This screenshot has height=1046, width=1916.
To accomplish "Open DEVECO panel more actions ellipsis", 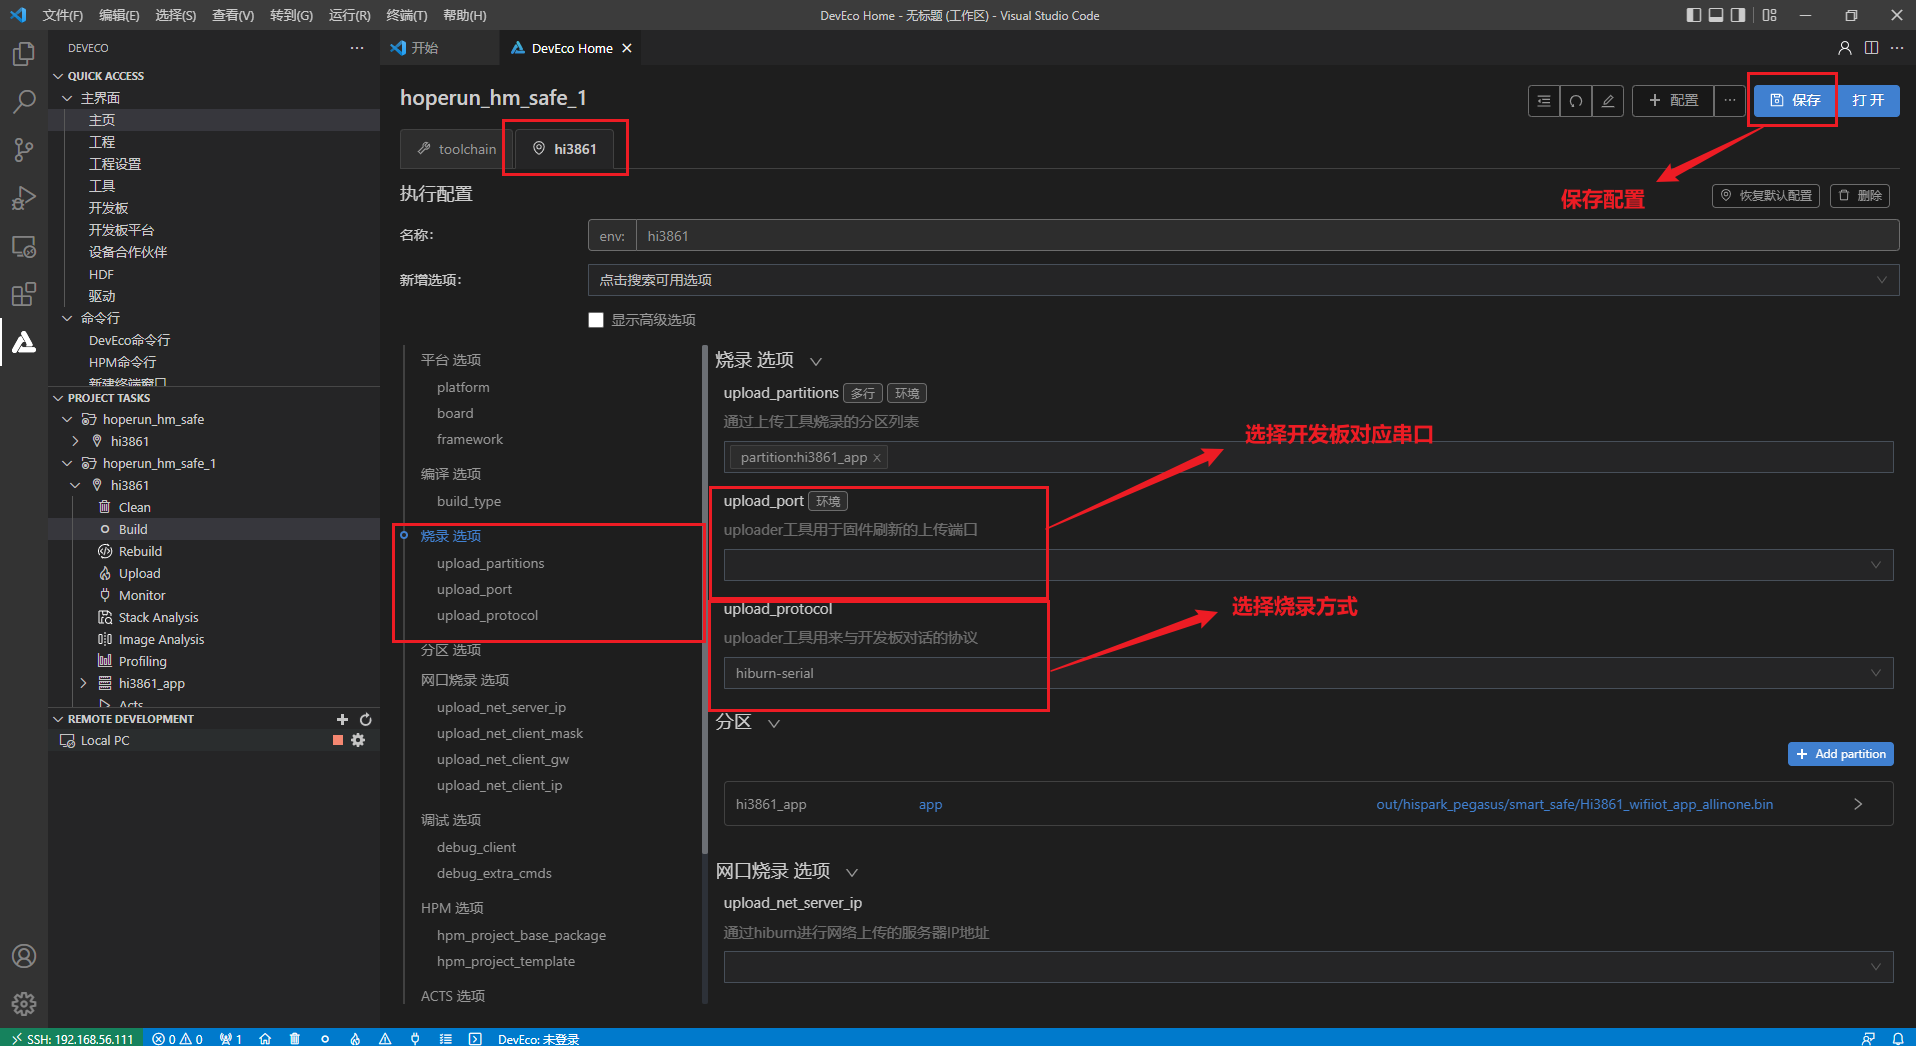I will 357,48.
